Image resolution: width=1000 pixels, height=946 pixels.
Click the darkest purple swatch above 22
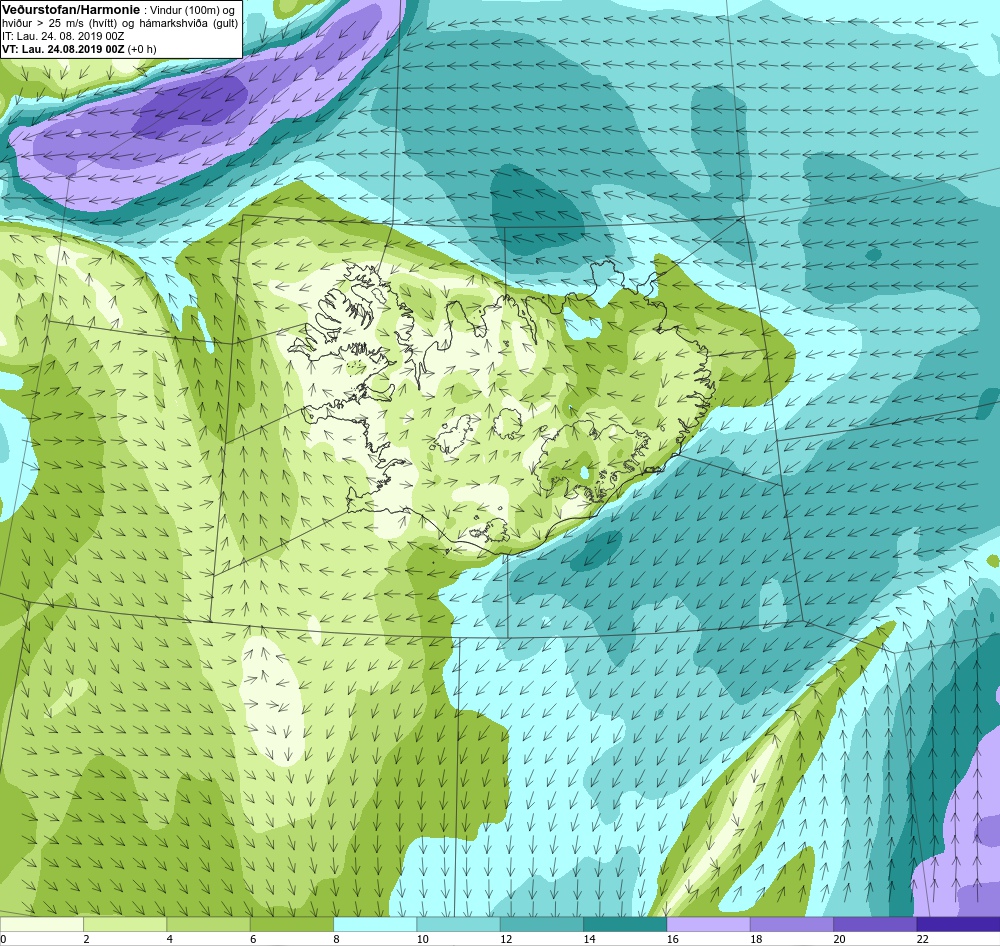(x=958, y=924)
